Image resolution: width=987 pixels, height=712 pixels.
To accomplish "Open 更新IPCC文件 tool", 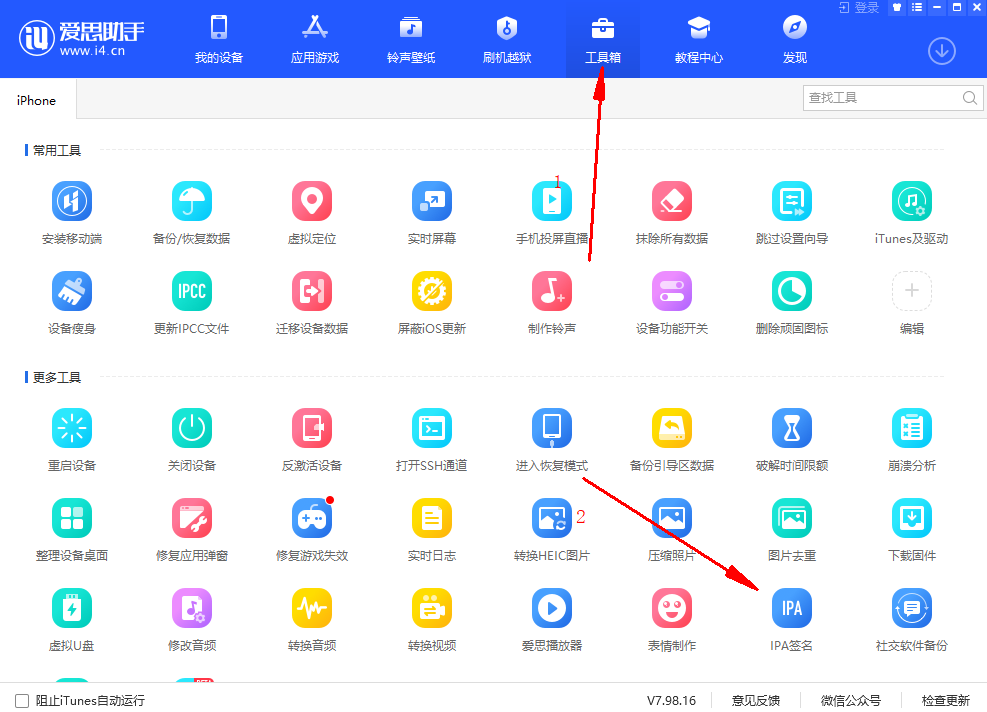I will (192, 291).
